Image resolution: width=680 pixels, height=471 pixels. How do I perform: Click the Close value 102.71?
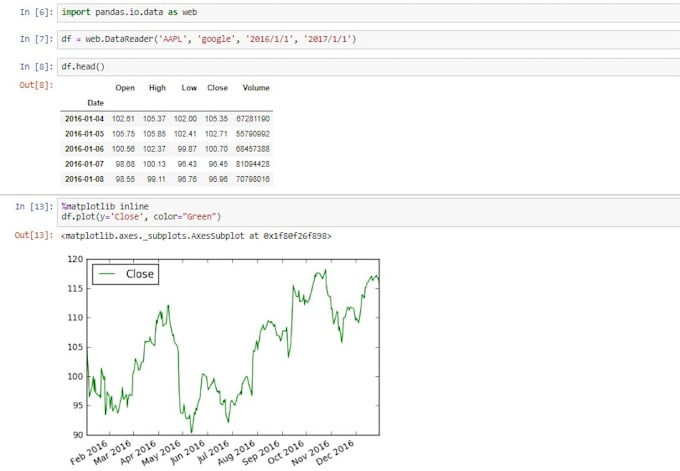point(216,134)
